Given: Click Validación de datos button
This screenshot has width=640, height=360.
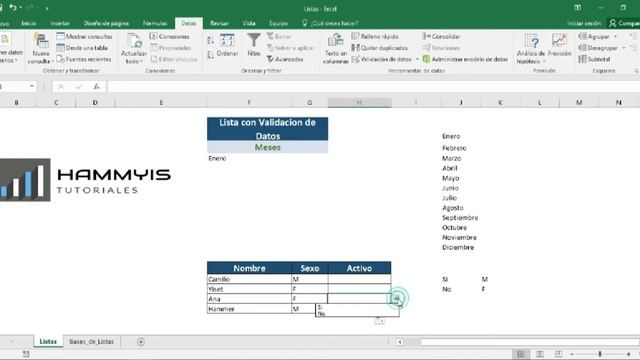Looking at the screenshot, I should coord(382,59).
